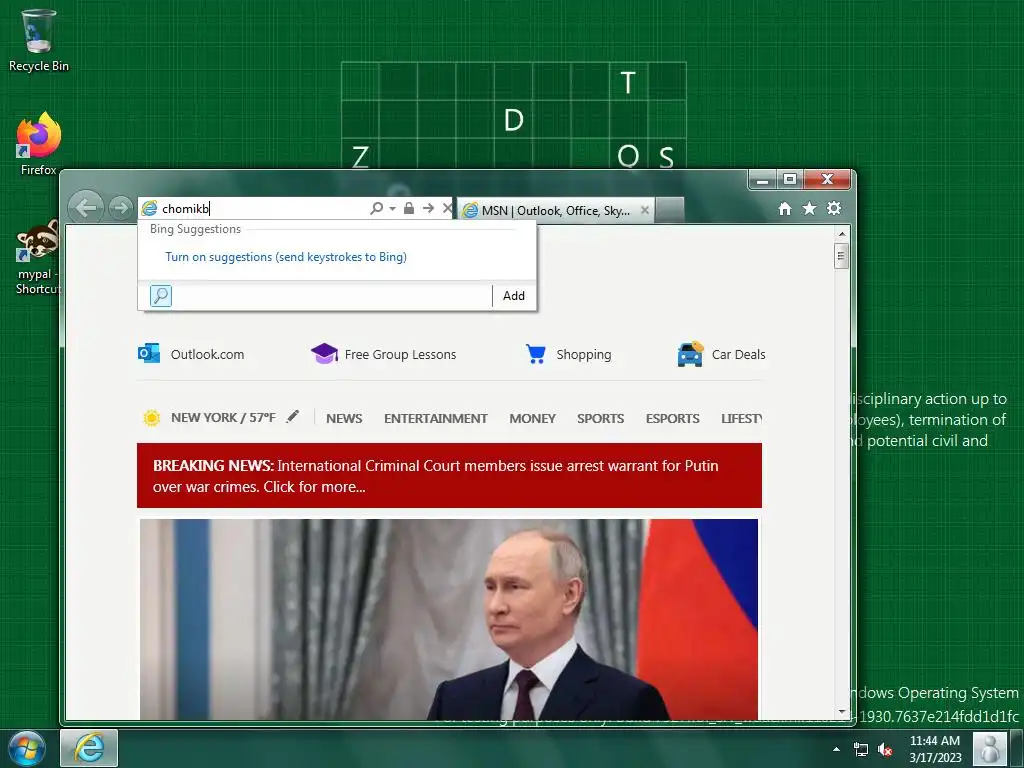Click the muted volume tray icon
The height and width of the screenshot is (768, 1024).
(885, 750)
